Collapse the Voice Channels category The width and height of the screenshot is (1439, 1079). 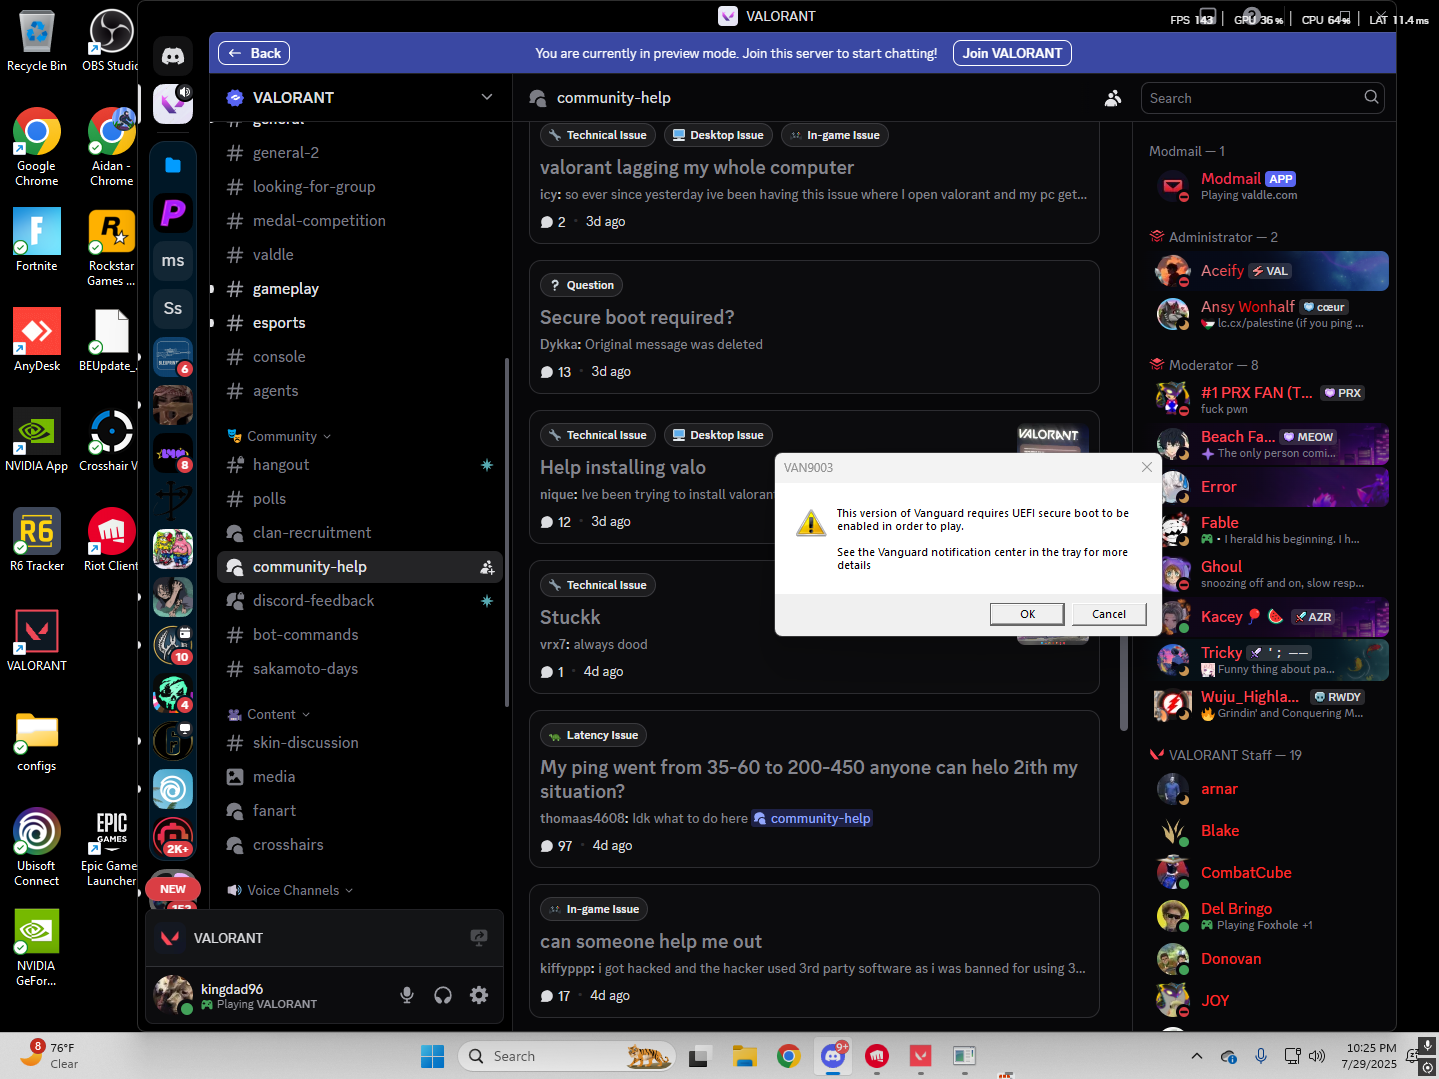290,890
